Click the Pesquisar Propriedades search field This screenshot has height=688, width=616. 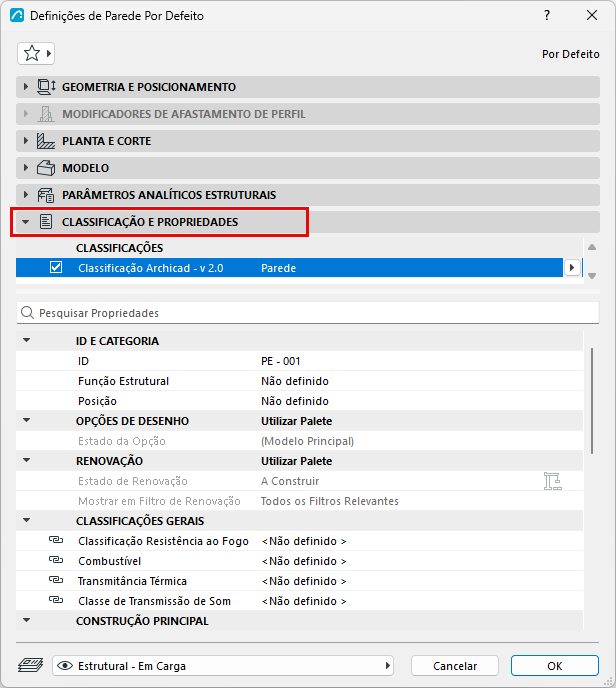[308, 313]
